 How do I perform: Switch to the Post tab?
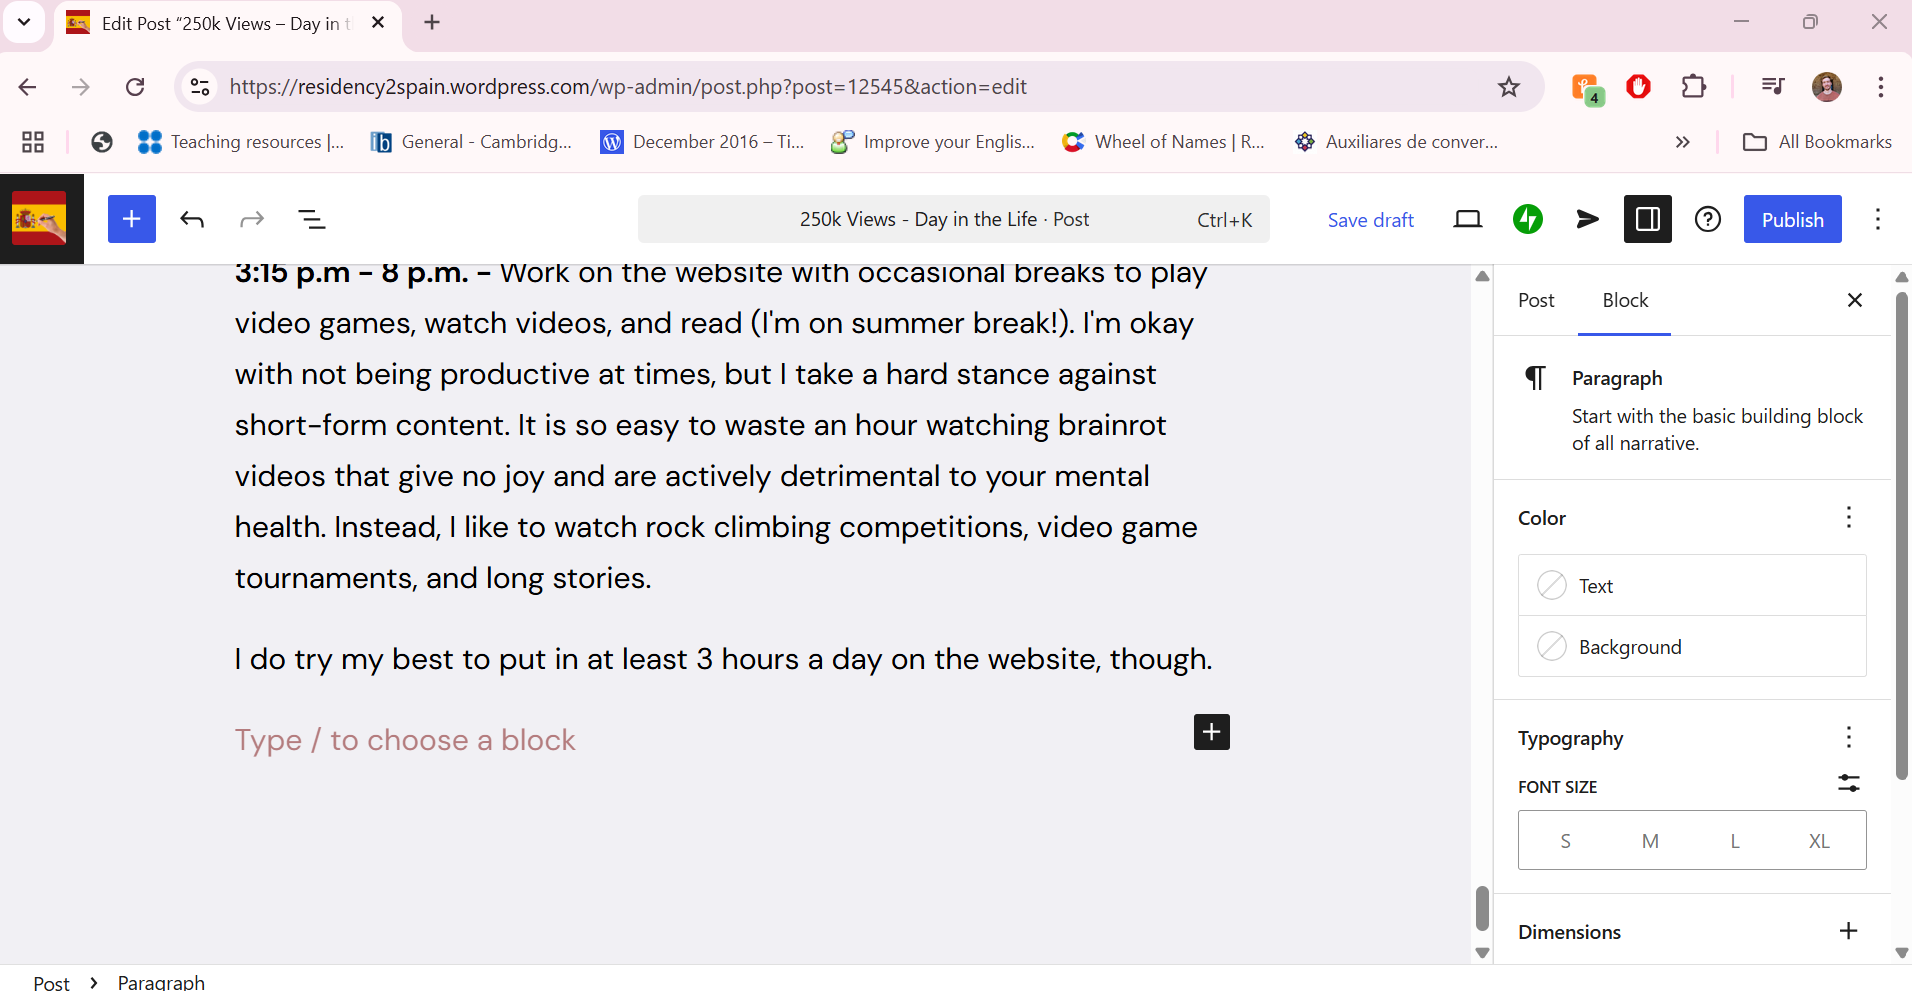pyautogui.click(x=1536, y=300)
